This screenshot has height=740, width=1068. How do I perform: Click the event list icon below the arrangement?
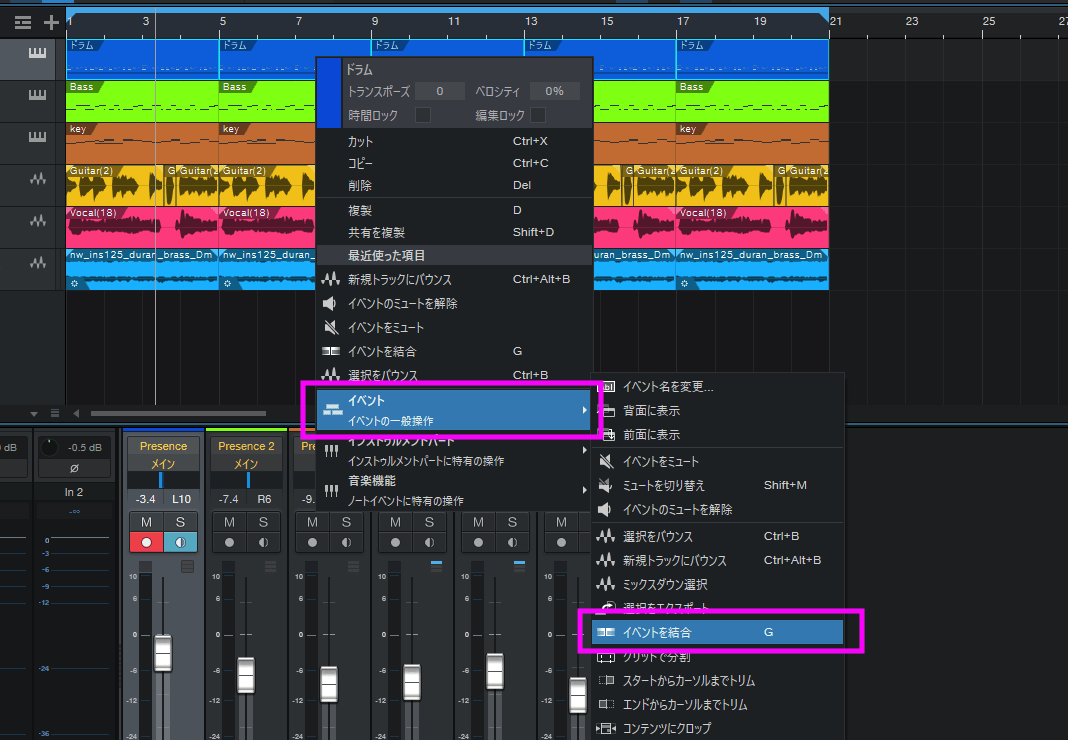click(x=55, y=413)
